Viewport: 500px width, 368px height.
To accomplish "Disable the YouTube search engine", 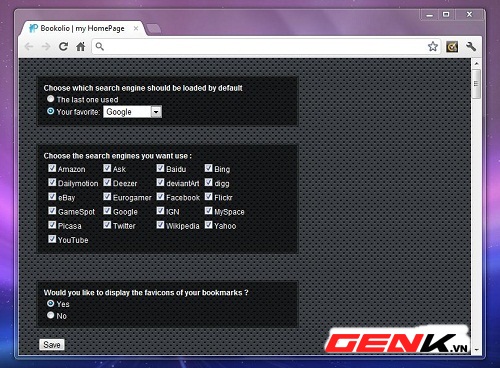I will coord(52,239).
